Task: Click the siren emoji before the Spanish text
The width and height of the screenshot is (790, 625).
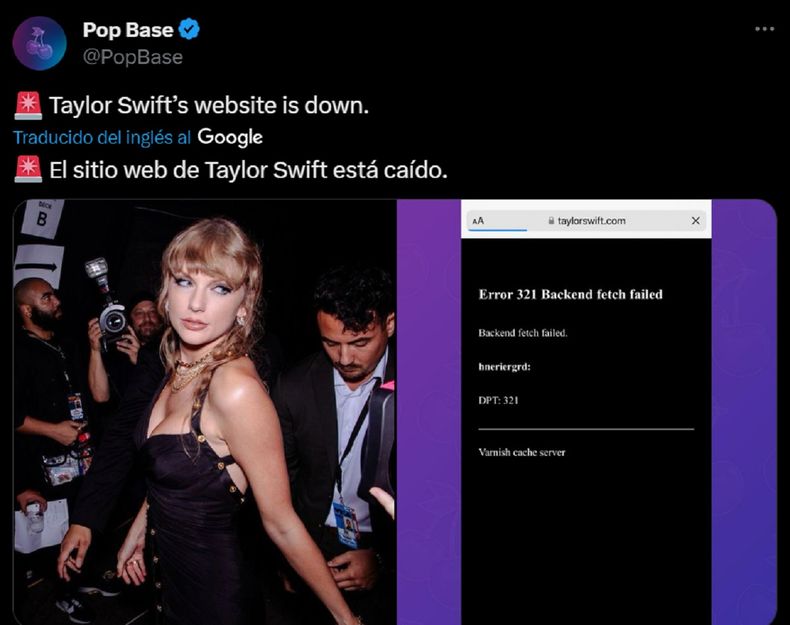Action: (x=28, y=170)
